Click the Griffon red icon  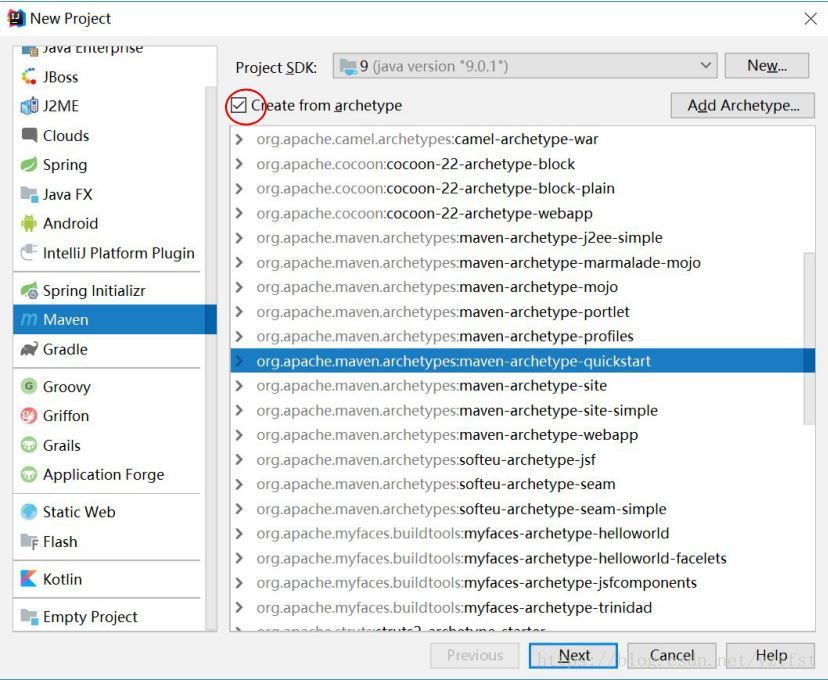[x=29, y=415]
